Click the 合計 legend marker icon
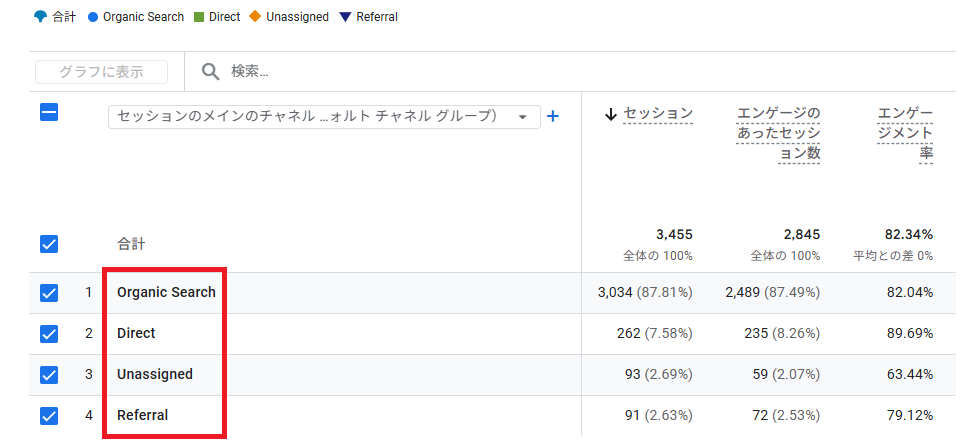Screen dimensions: 964x445 tap(41, 17)
